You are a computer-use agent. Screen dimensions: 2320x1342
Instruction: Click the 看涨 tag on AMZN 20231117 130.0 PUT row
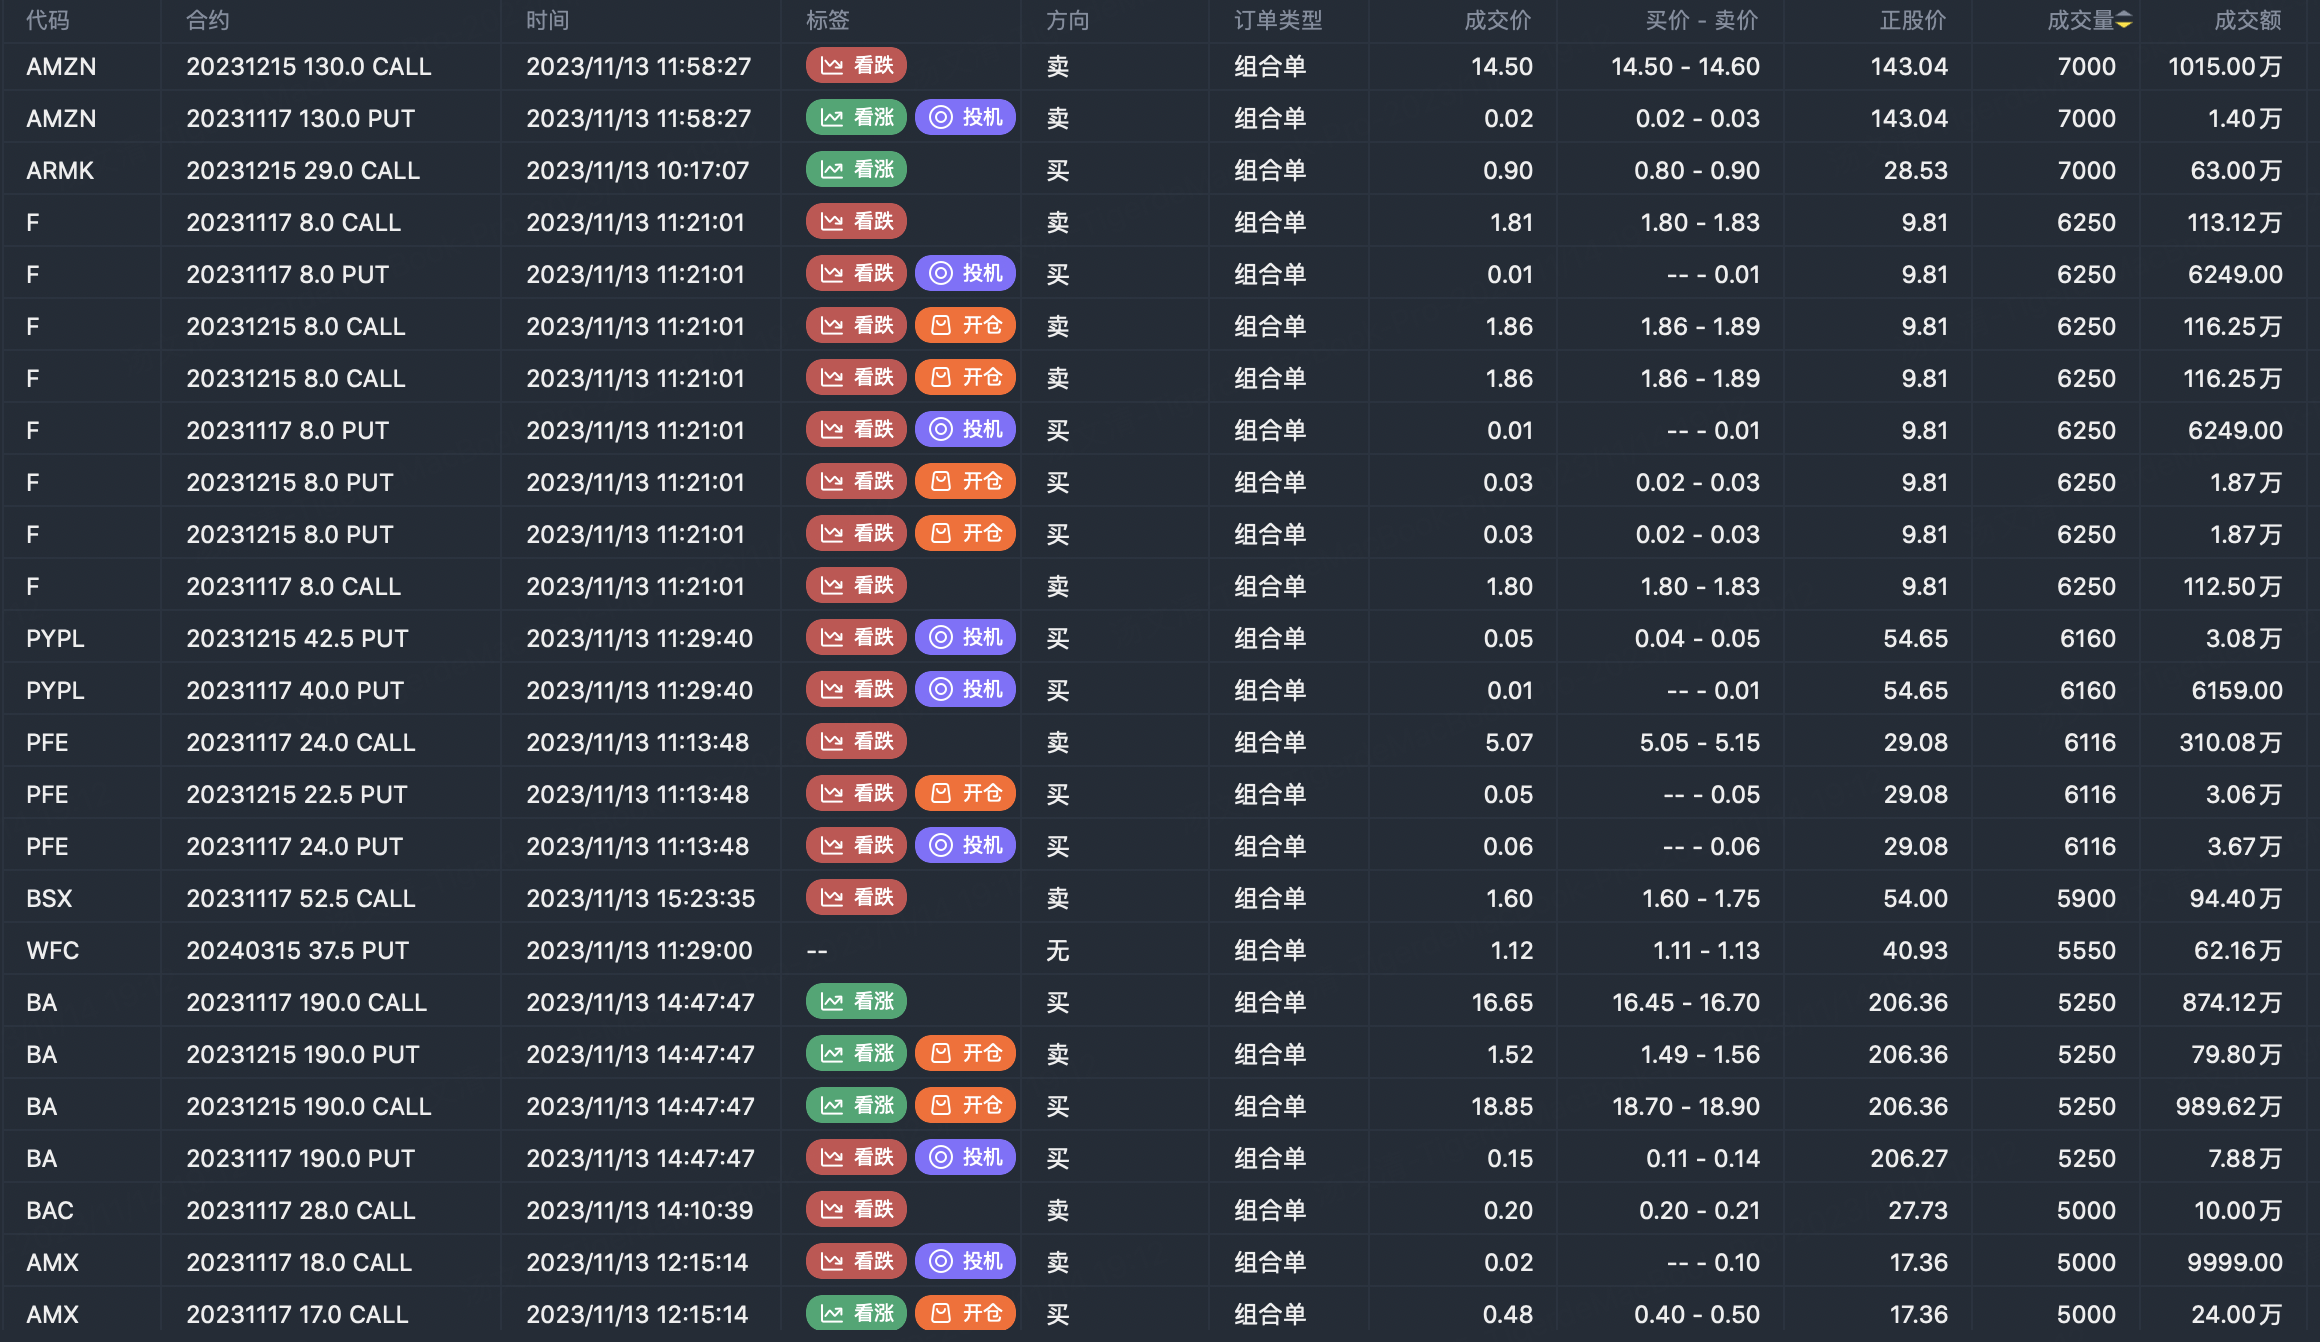856,118
